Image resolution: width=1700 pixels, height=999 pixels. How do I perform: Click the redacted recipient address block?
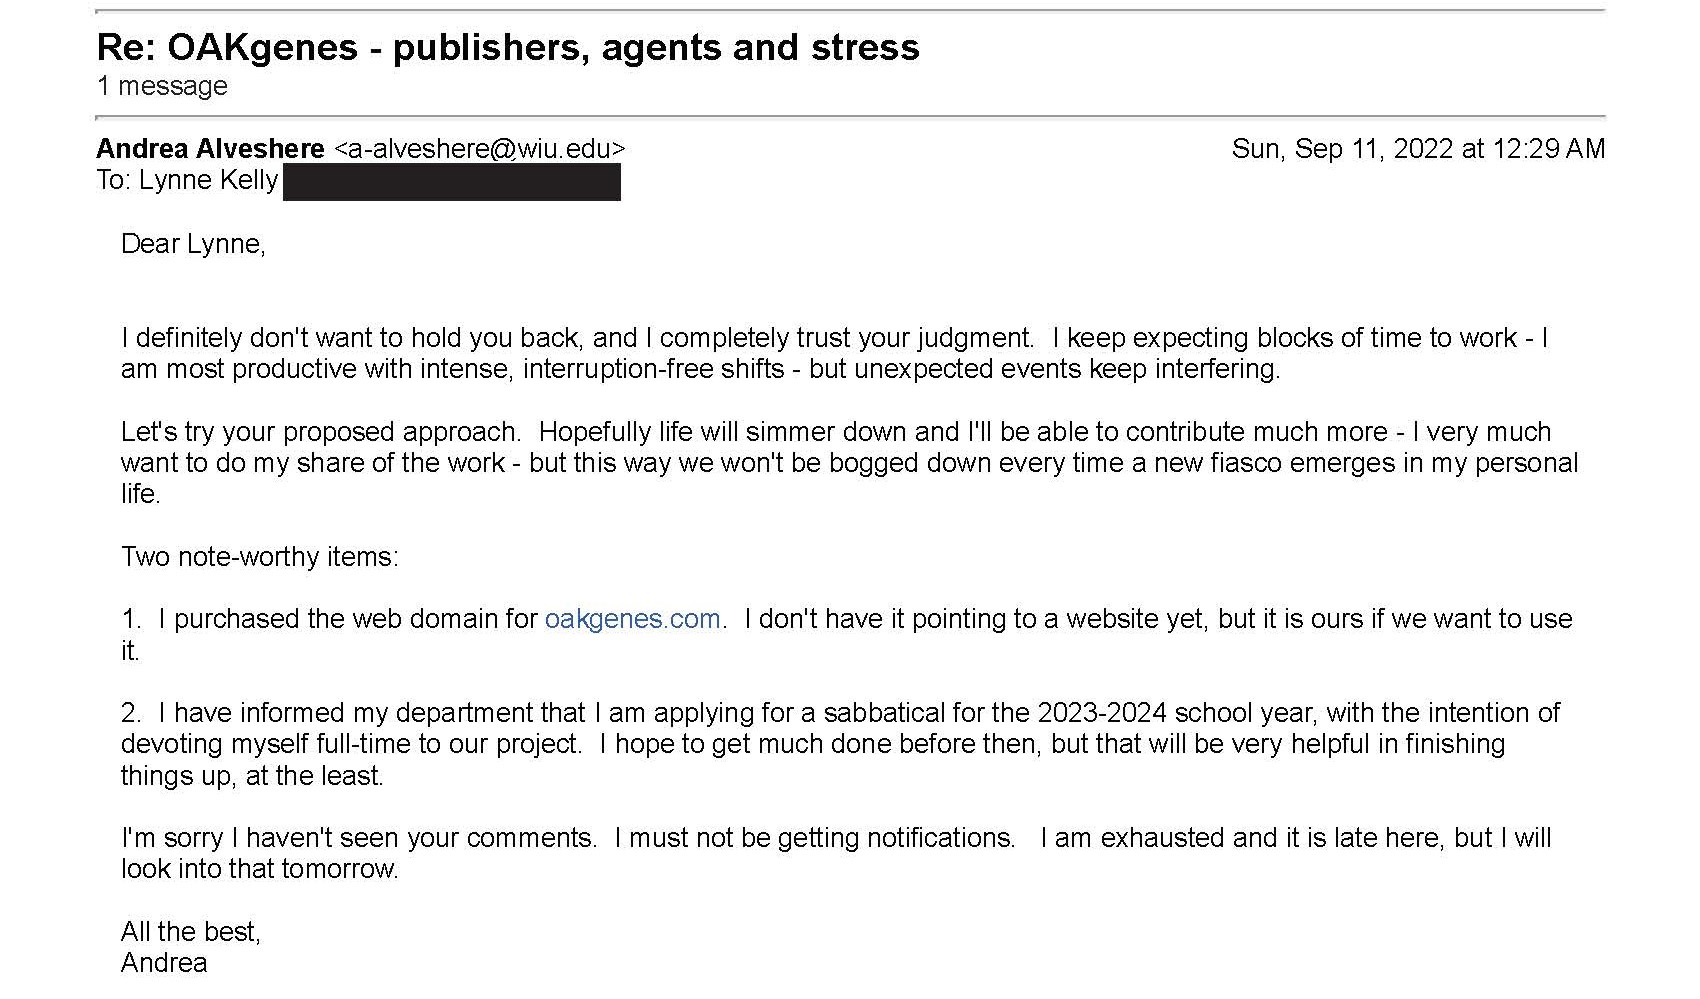pyautogui.click(x=452, y=182)
